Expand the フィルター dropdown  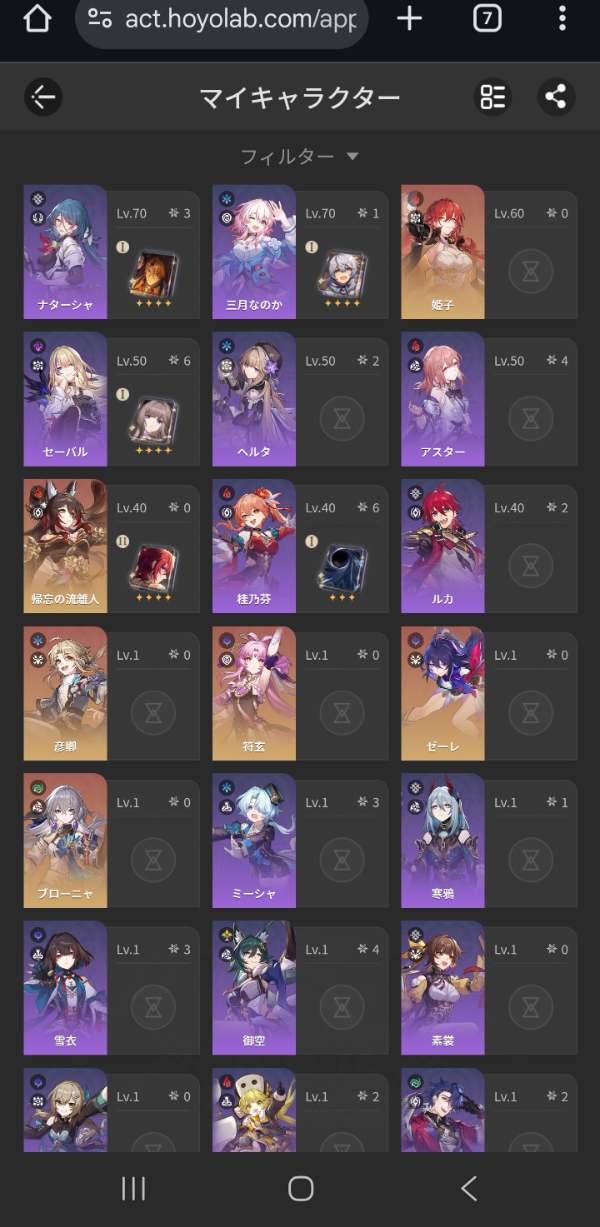299,156
